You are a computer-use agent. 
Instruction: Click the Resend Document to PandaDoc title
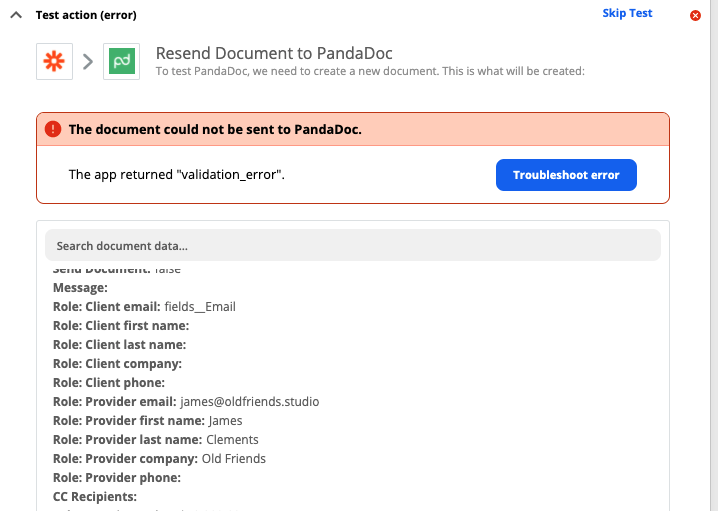click(x=274, y=53)
